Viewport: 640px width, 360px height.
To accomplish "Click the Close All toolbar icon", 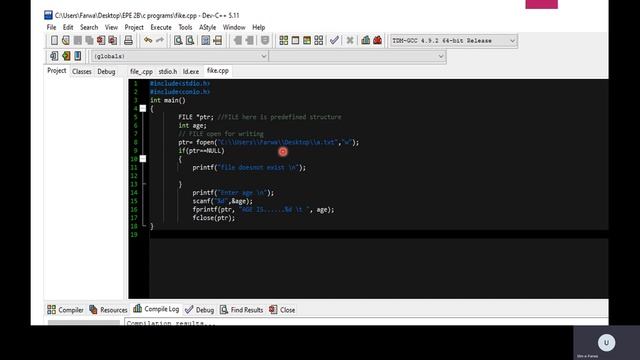I will point(112,40).
